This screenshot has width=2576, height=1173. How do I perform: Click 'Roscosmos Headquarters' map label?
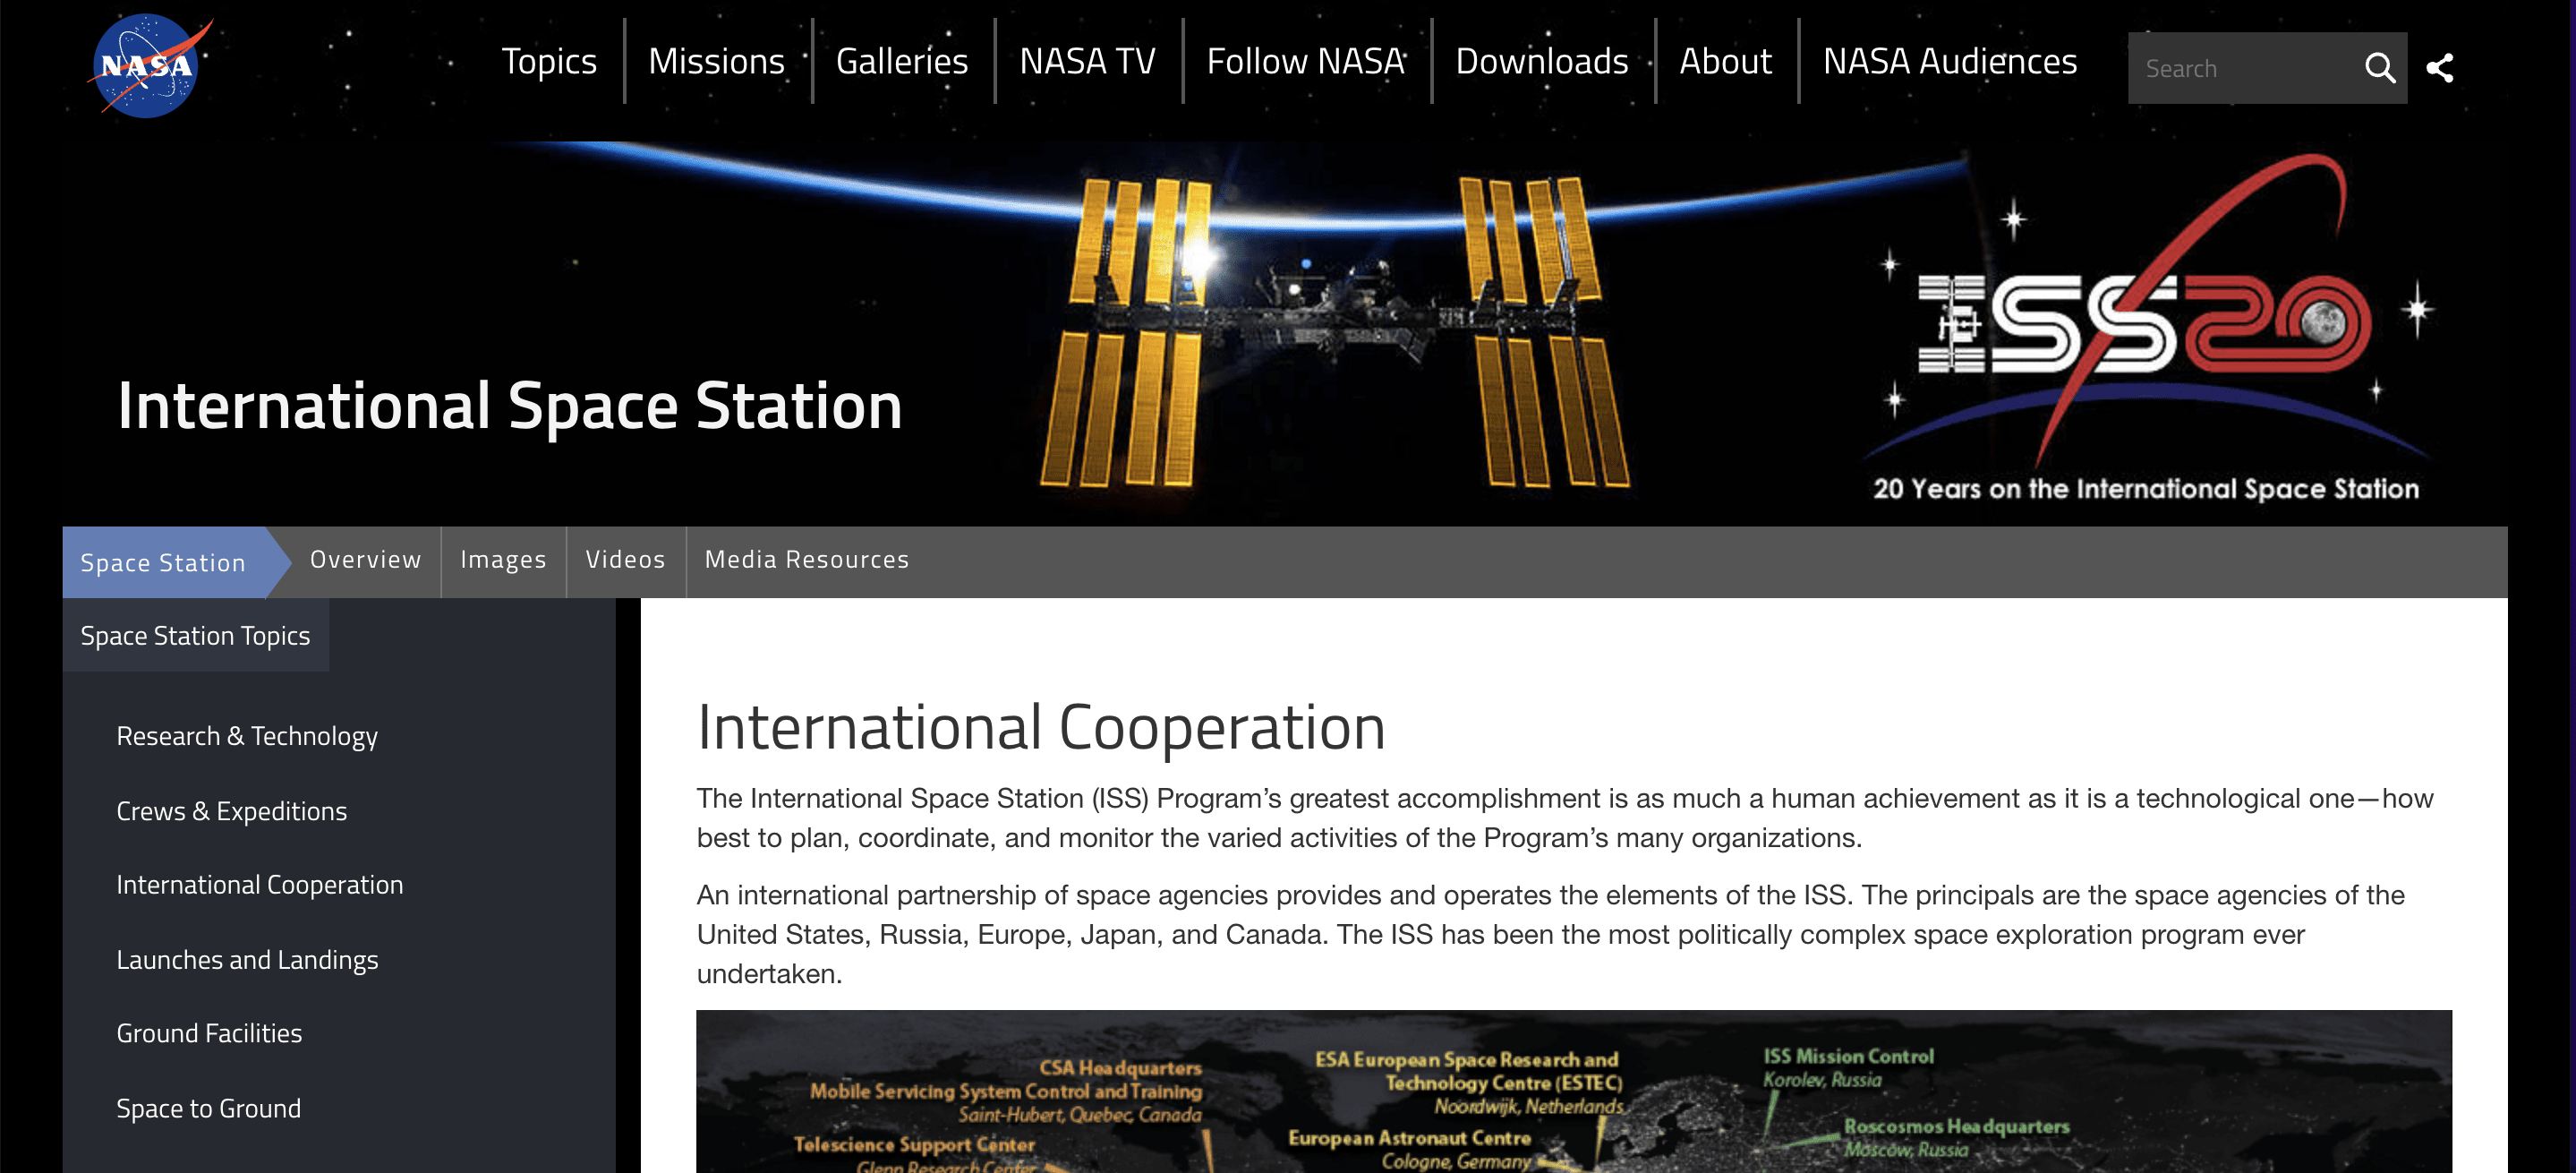1956,1126
